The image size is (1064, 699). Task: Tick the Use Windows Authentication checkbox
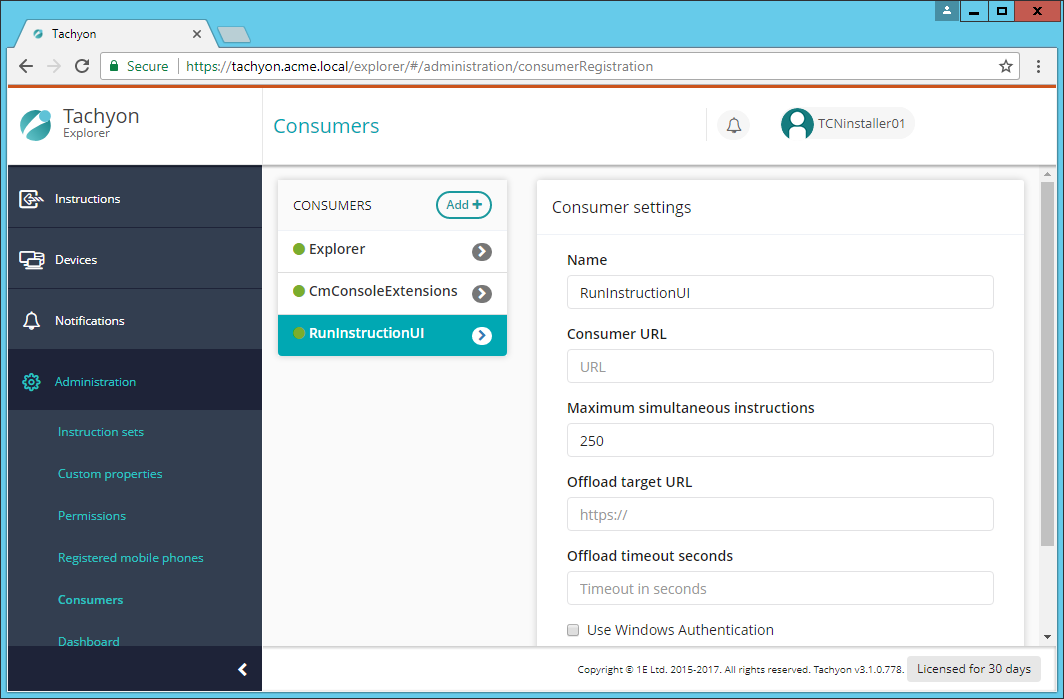(x=573, y=630)
